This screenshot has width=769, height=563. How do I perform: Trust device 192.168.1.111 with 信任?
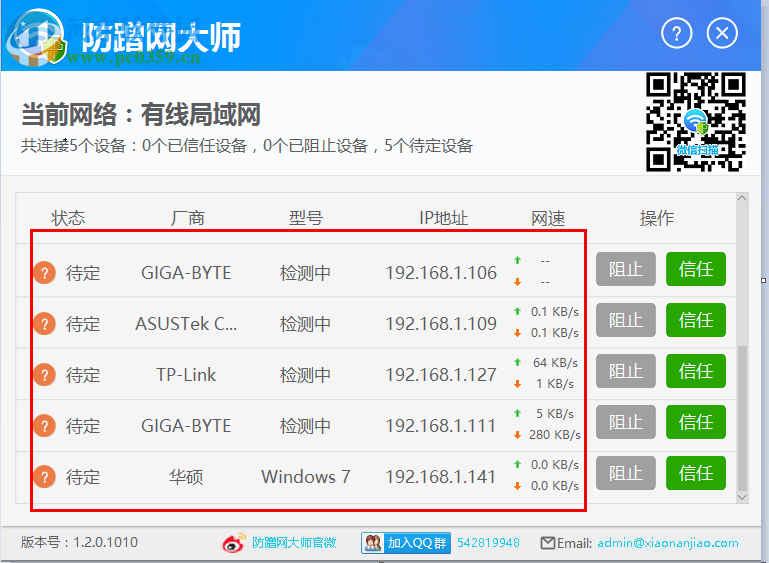696,422
